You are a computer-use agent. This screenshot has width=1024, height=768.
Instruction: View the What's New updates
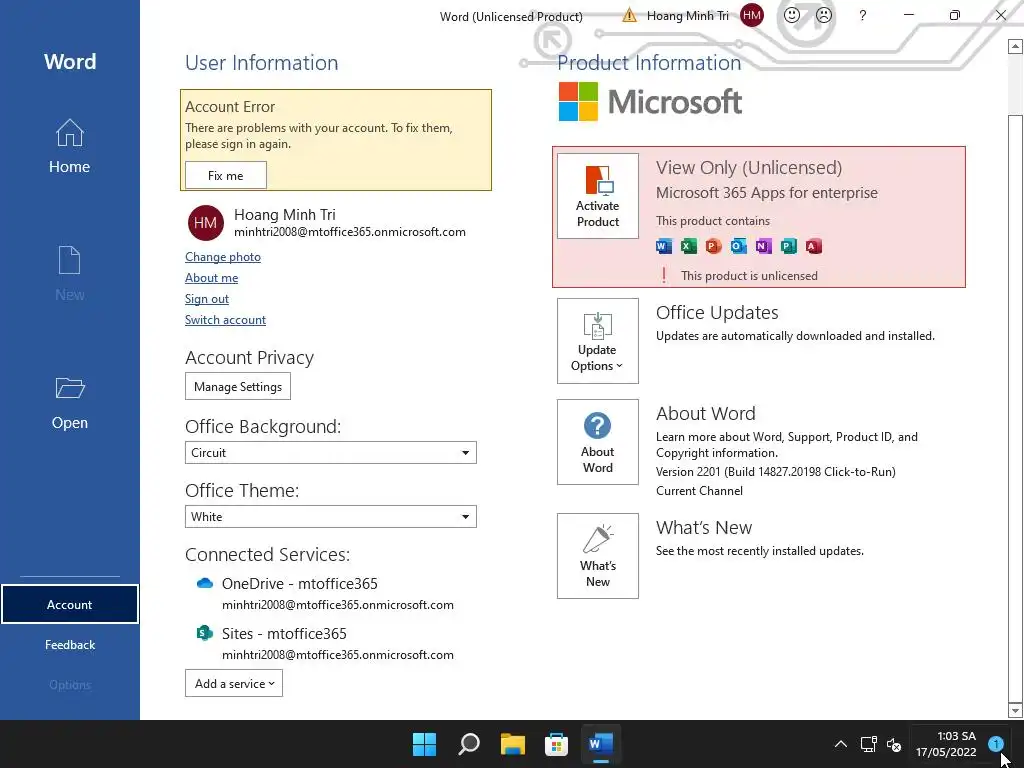point(598,556)
